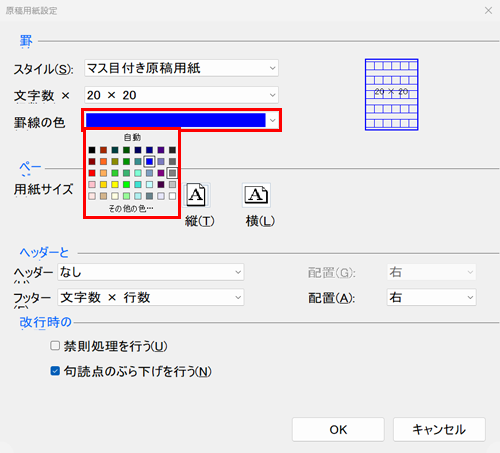
Task: Confirm settings with the OK button
Action: click(x=338, y=430)
